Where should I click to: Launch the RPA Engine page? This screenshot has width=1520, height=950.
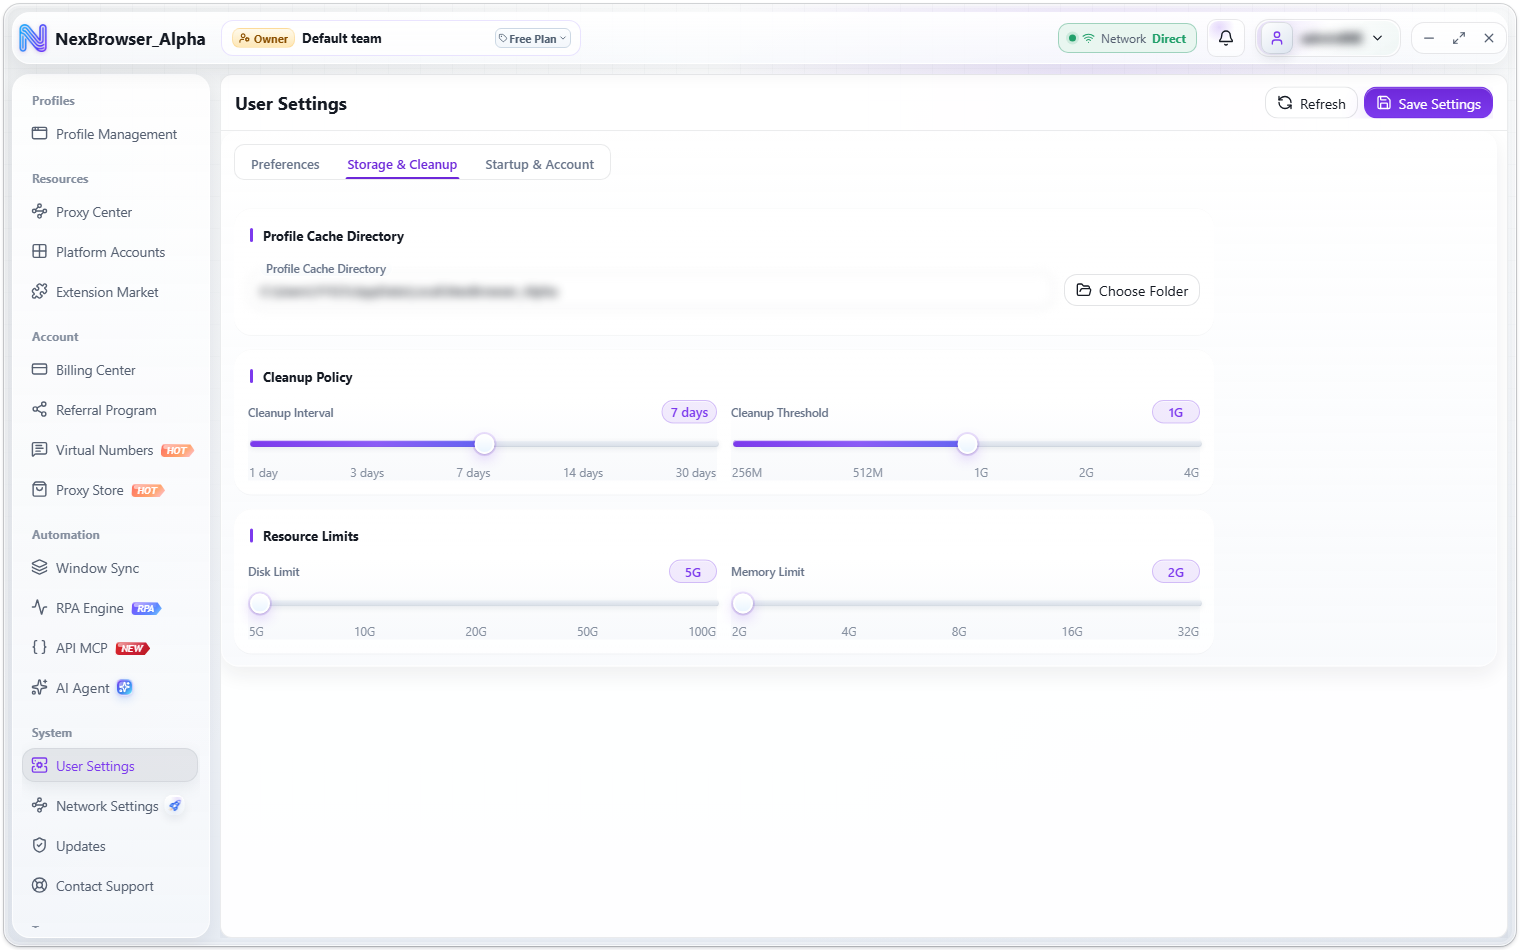coord(110,608)
